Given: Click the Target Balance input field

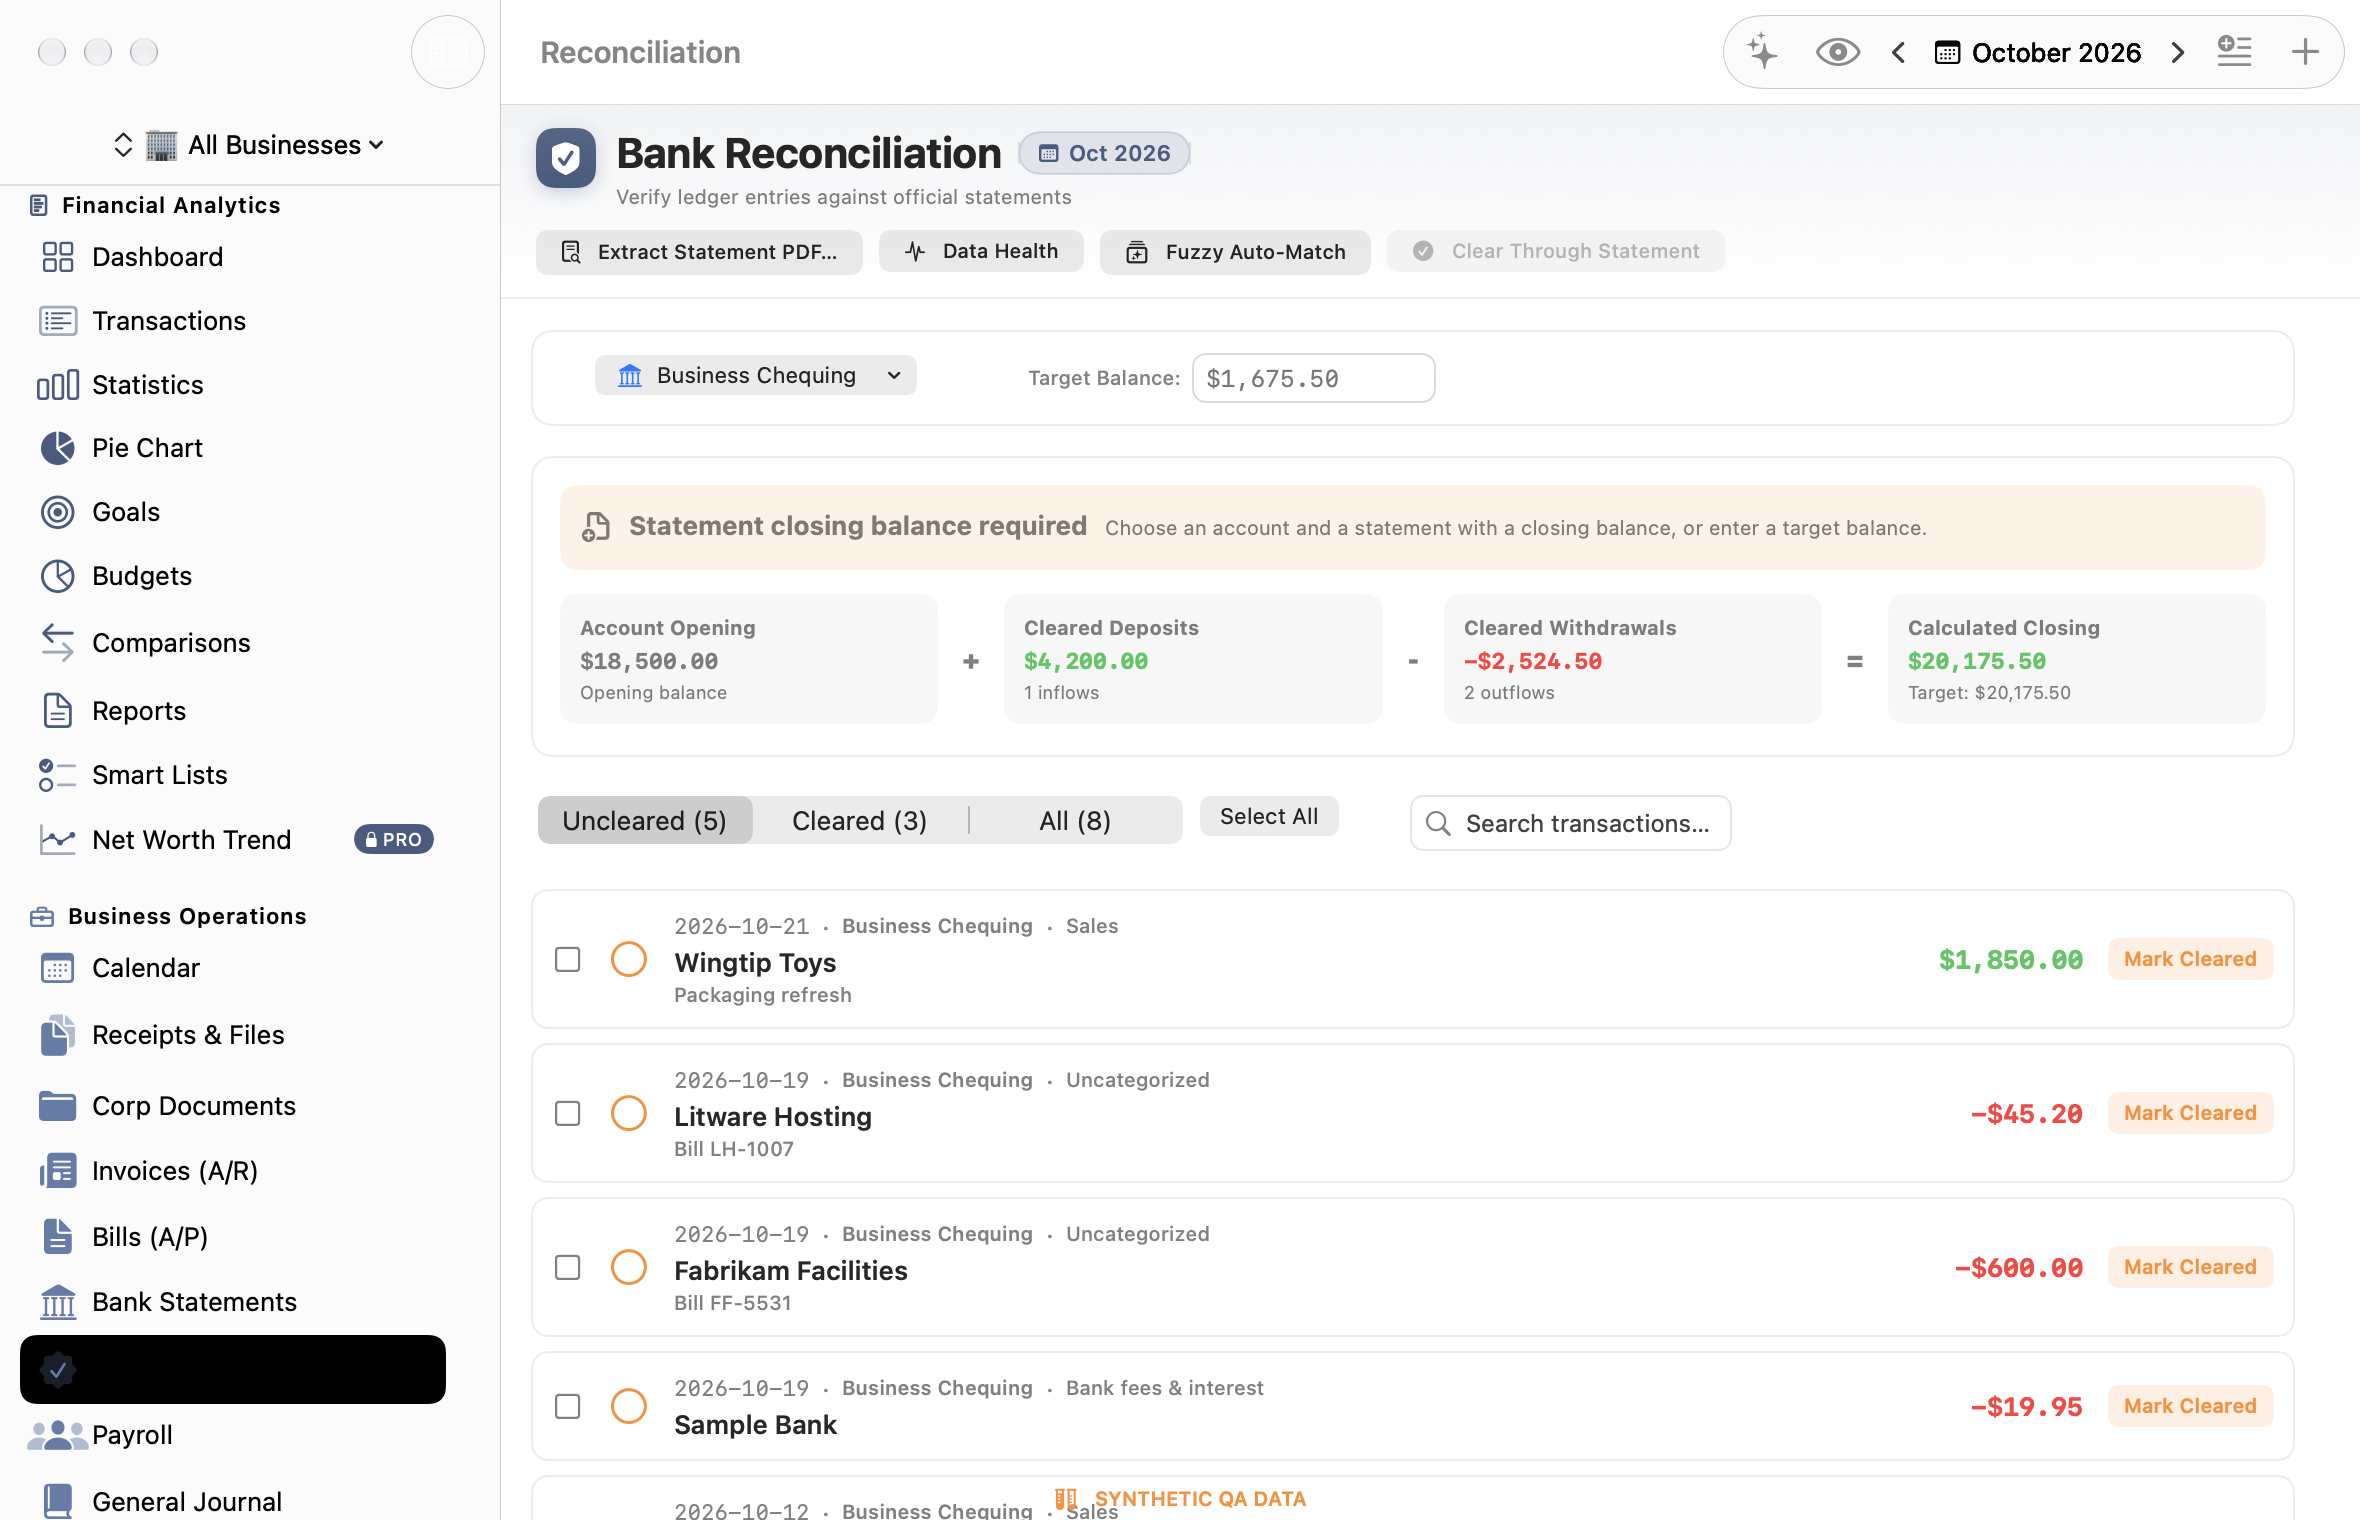Looking at the screenshot, I should (x=1314, y=379).
